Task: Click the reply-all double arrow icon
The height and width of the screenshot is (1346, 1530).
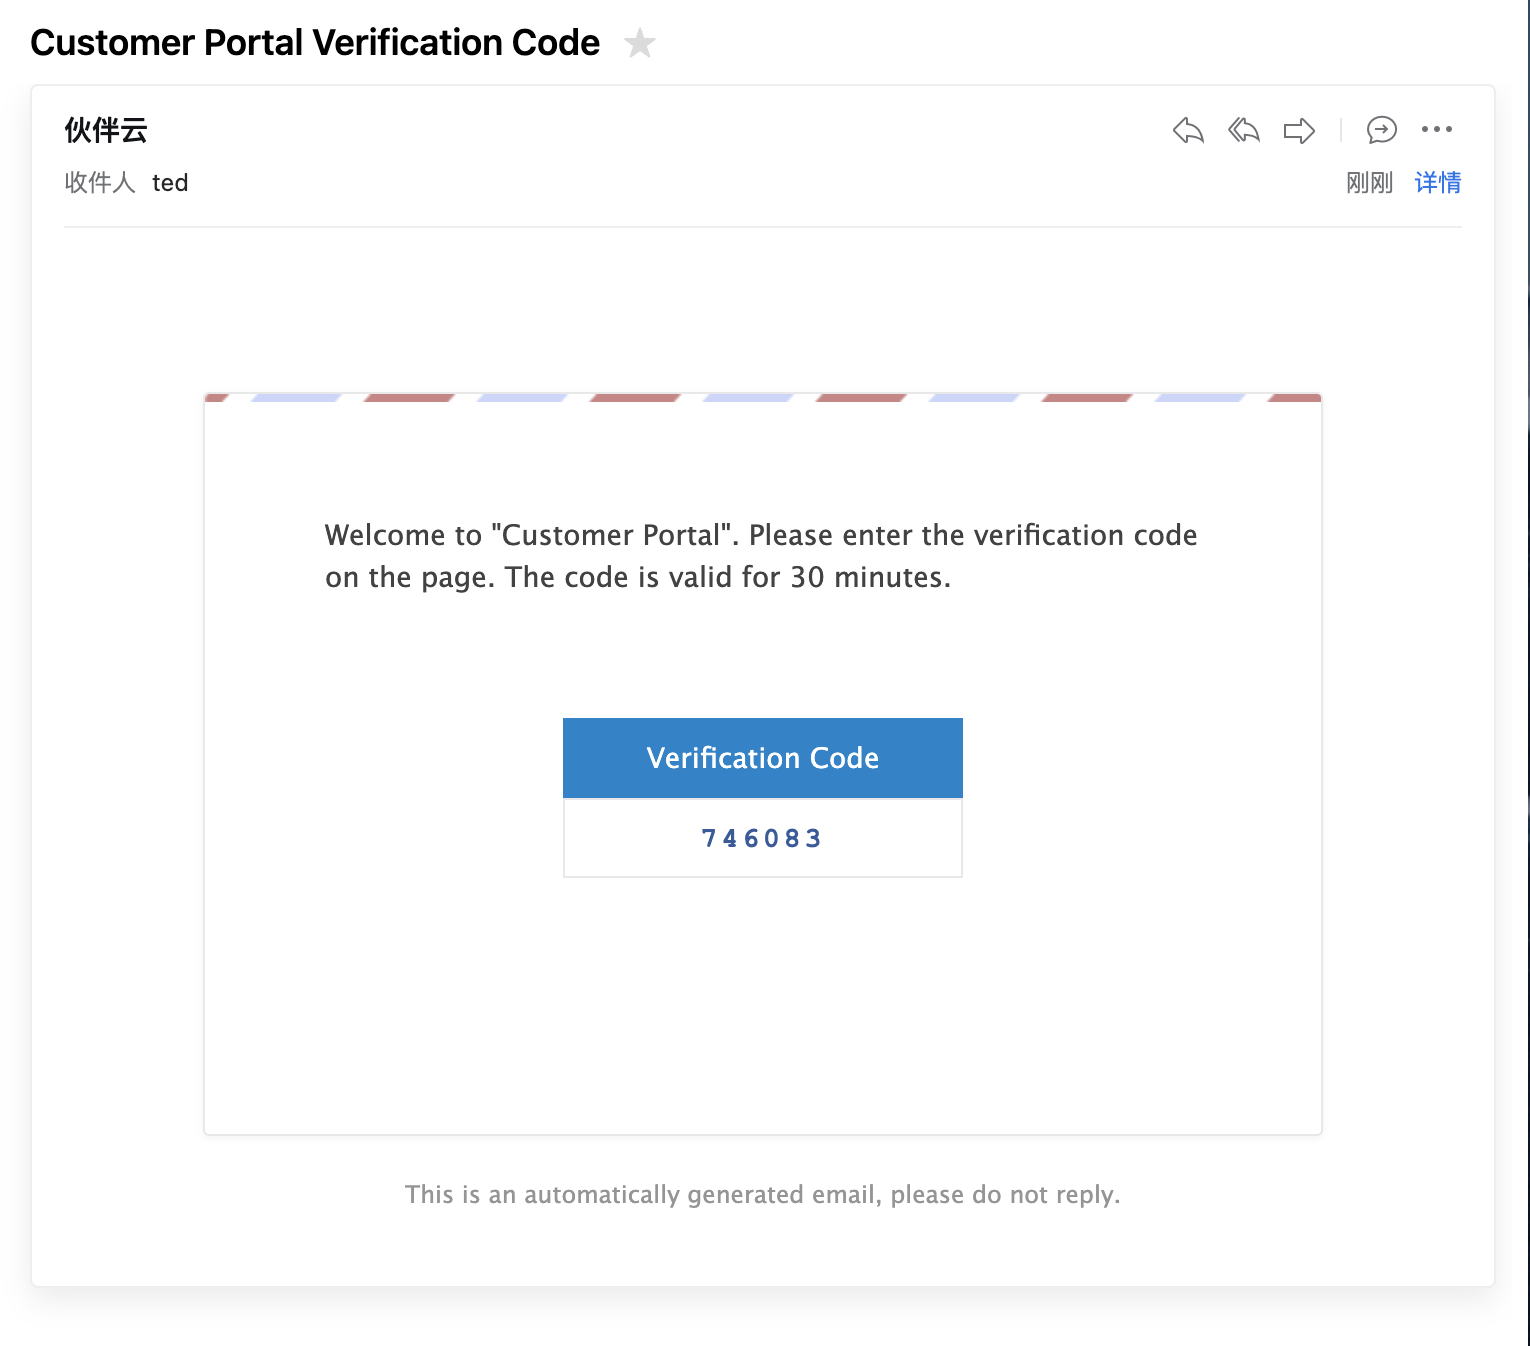Action: [1244, 130]
